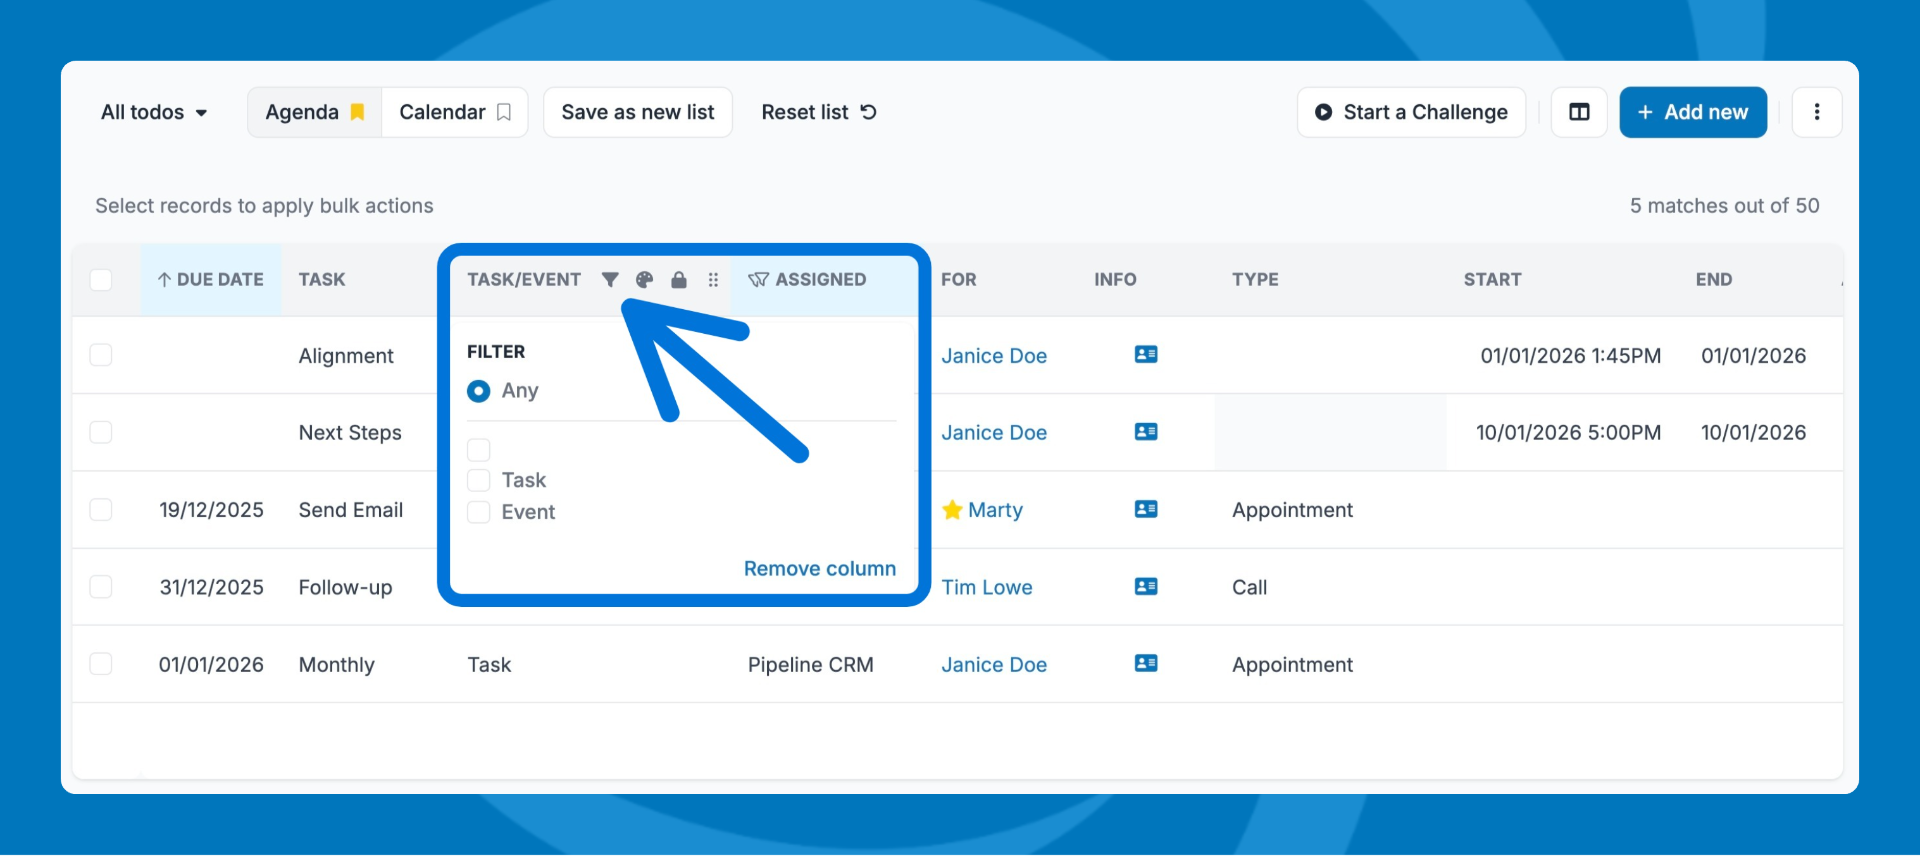Check the Task filter checkbox
Image resolution: width=1920 pixels, height=856 pixels.
pyautogui.click(x=479, y=480)
